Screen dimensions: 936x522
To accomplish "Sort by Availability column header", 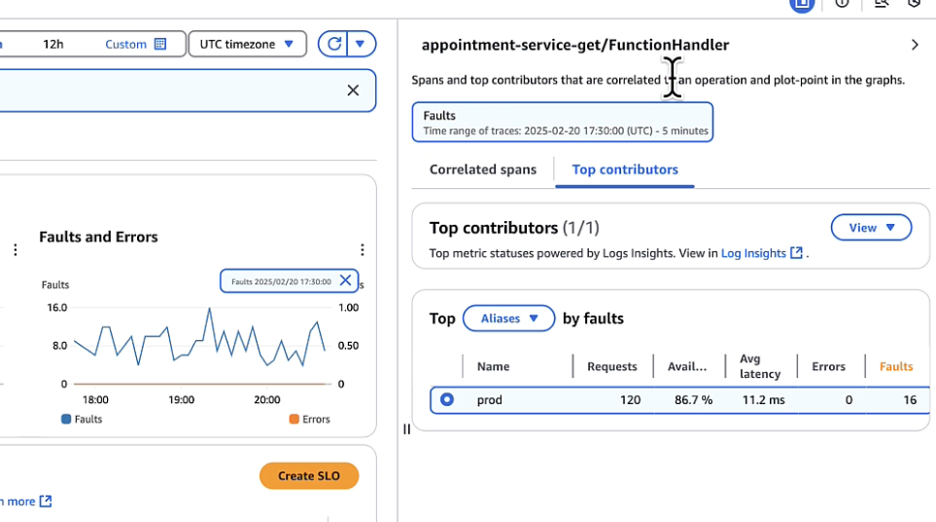I will [687, 367].
